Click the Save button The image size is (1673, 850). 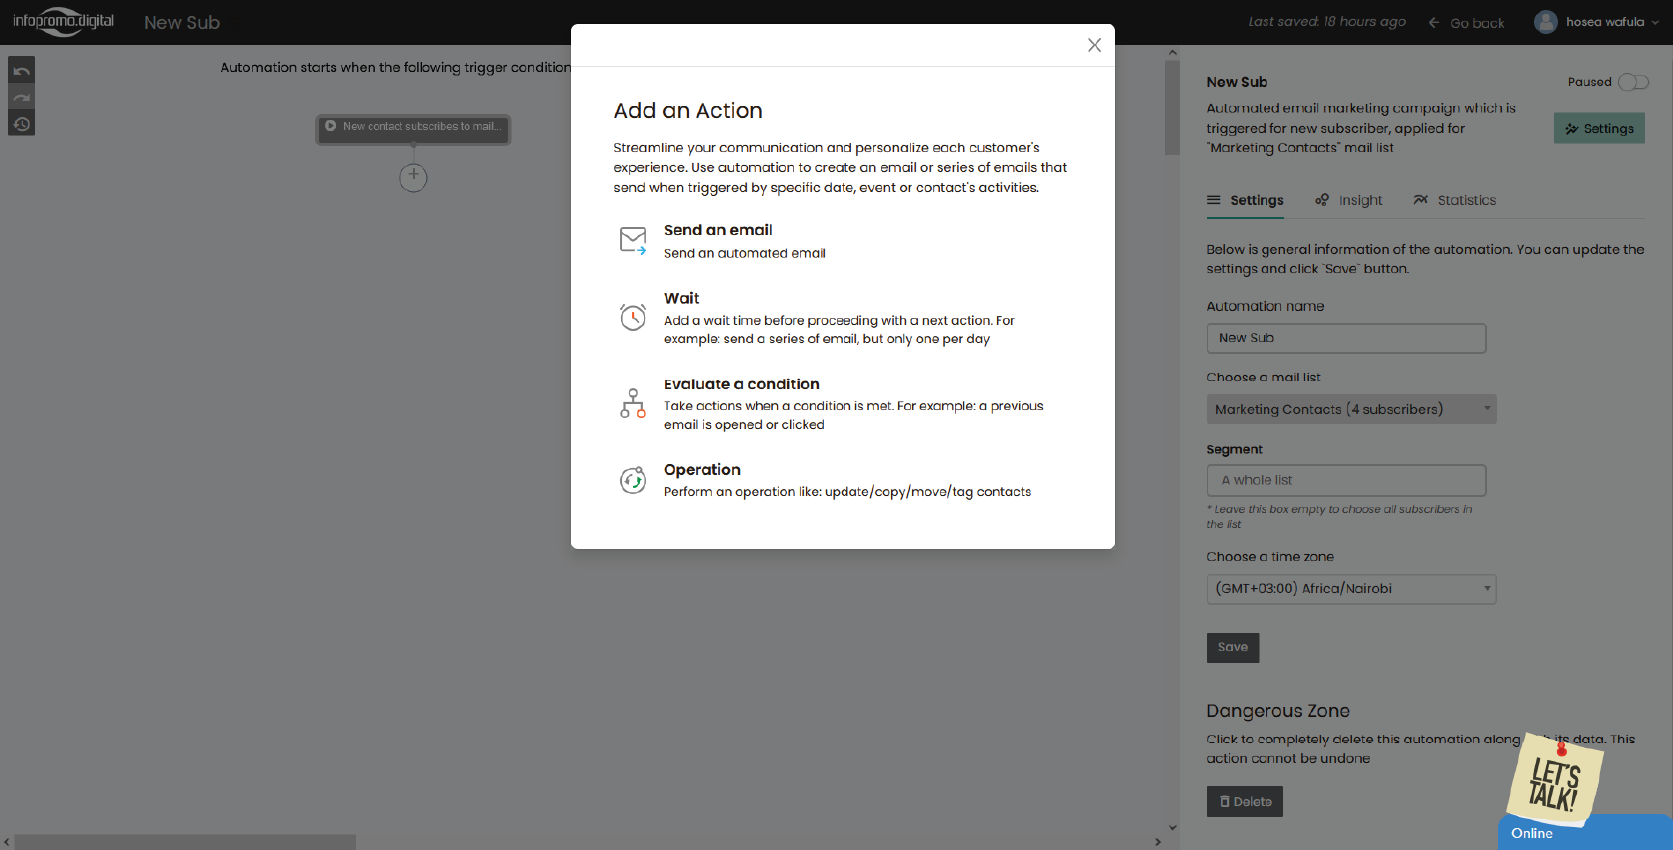1233,648
